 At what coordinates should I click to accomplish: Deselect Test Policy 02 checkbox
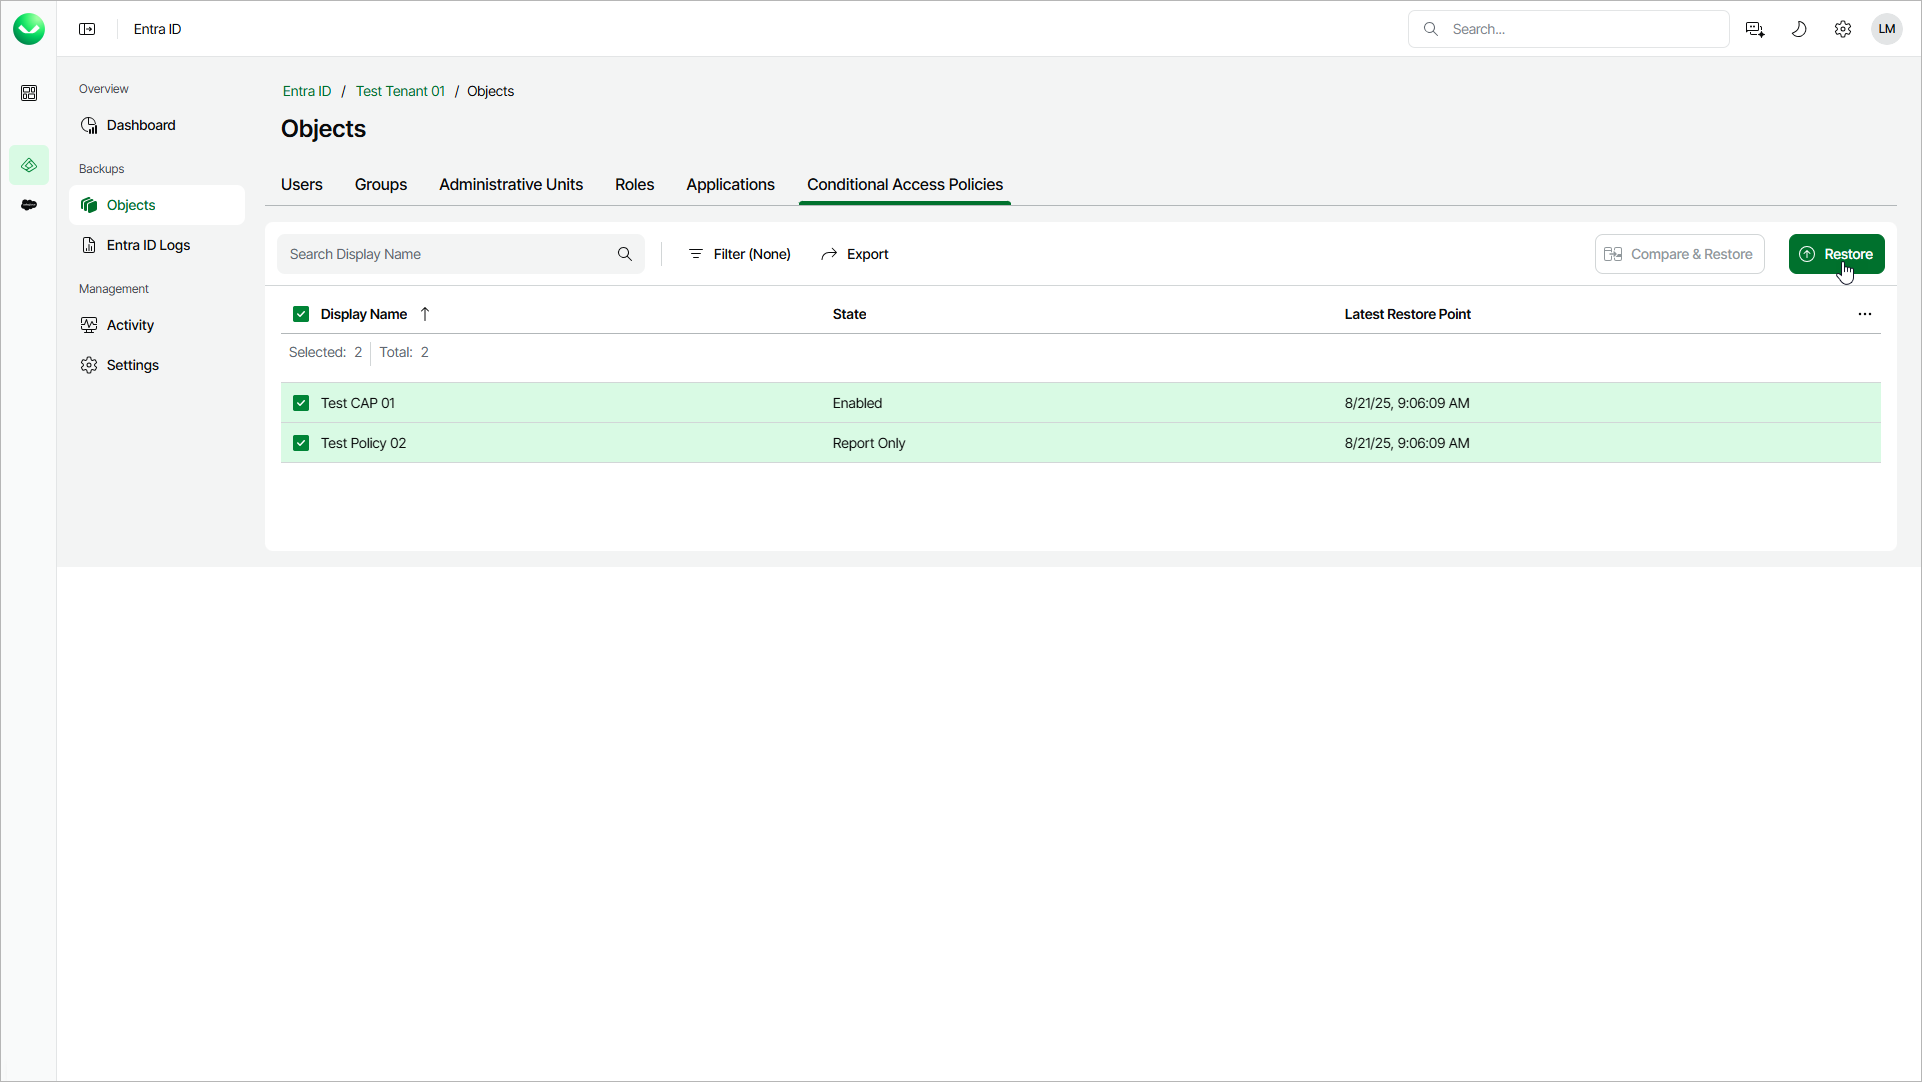click(301, 443)
